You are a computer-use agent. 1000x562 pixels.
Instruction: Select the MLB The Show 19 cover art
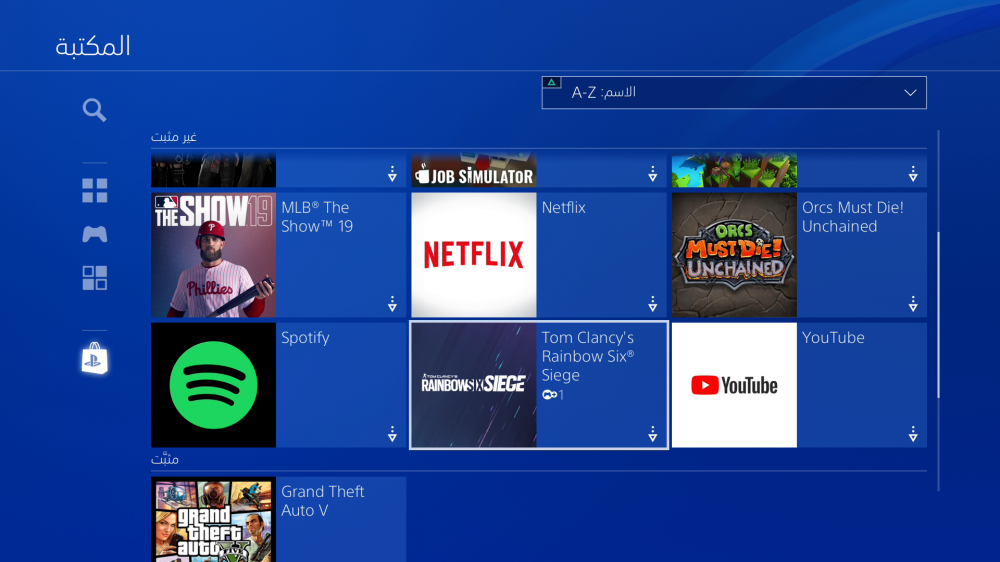click(x=214, y=255)
